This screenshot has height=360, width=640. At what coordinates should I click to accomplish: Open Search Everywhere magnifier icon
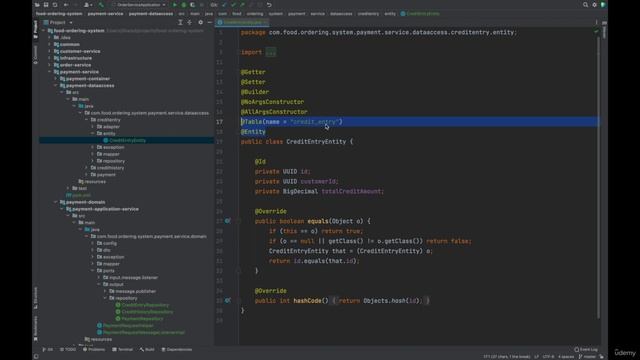(585, 5)
